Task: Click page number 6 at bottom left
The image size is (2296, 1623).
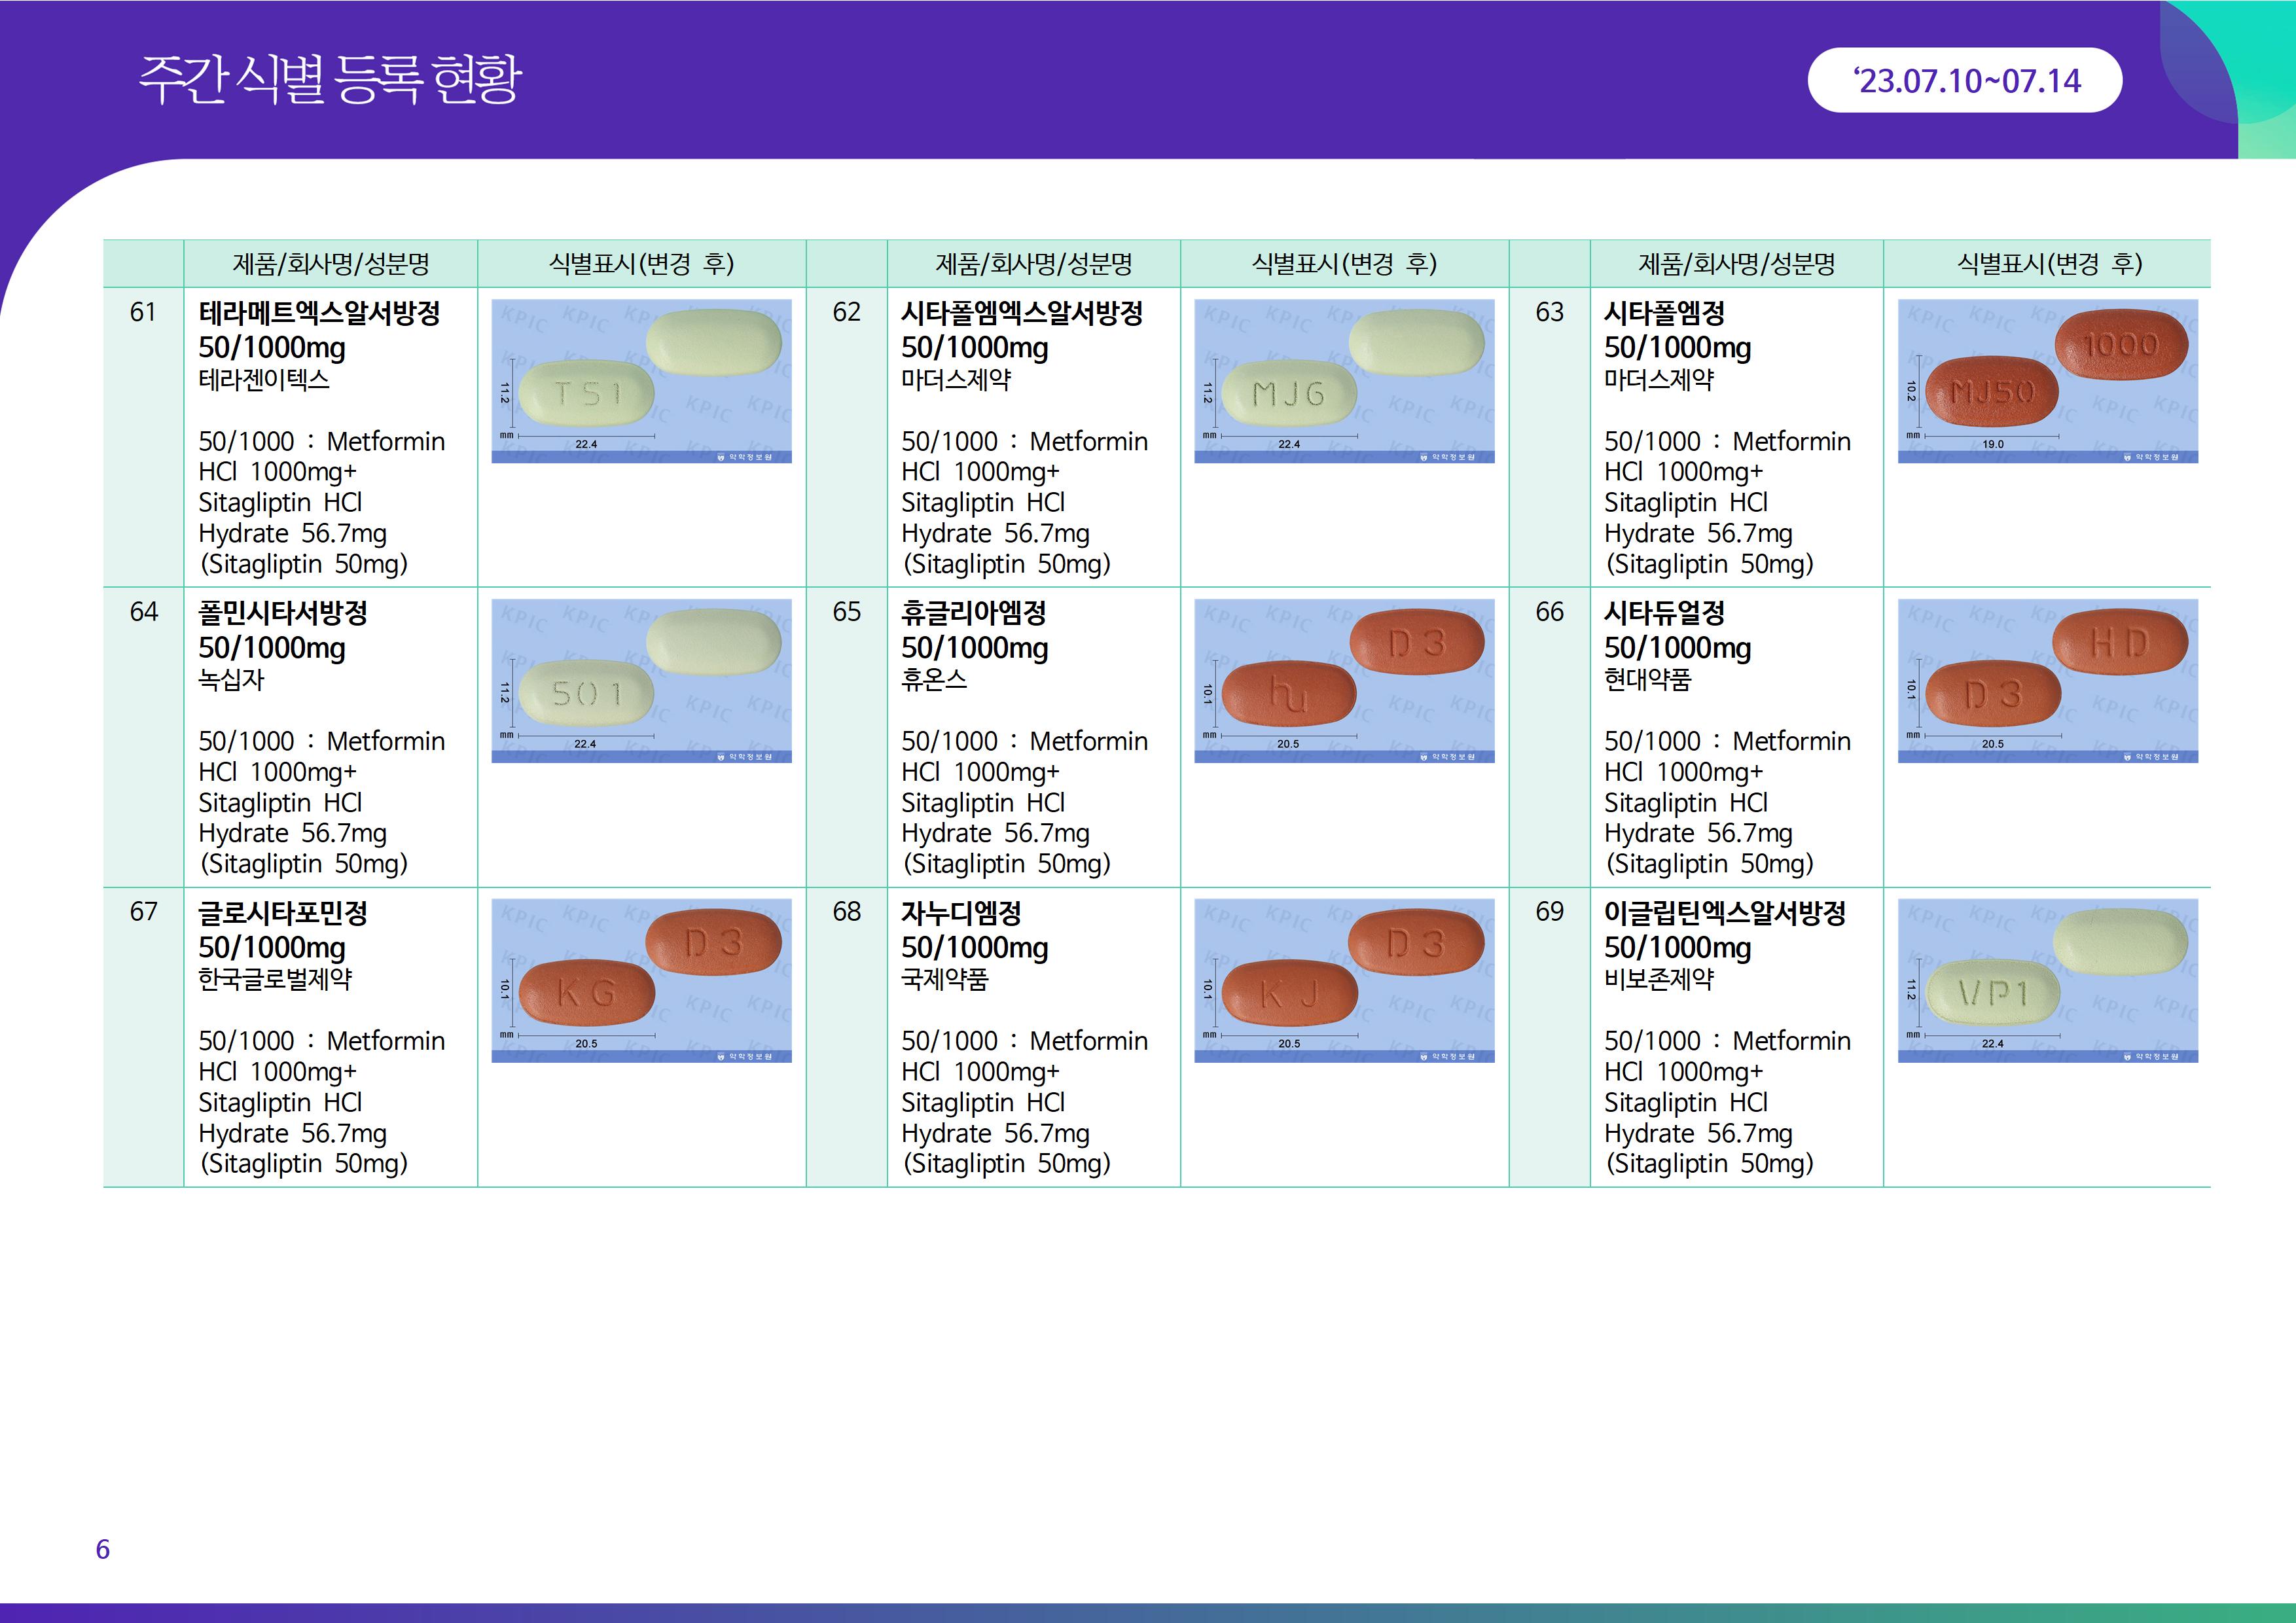Action: tap(102, 1549)
